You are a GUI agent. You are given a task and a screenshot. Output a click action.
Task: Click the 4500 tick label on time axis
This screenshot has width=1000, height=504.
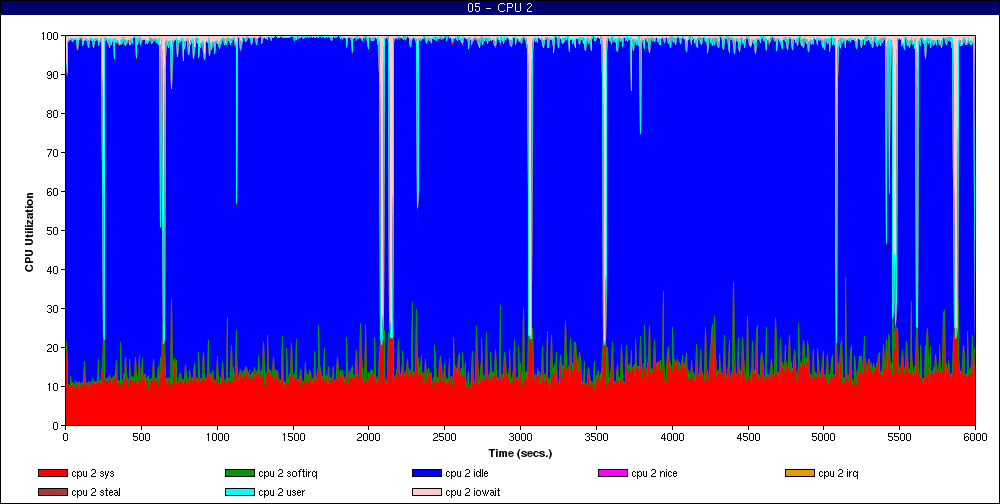748,438
